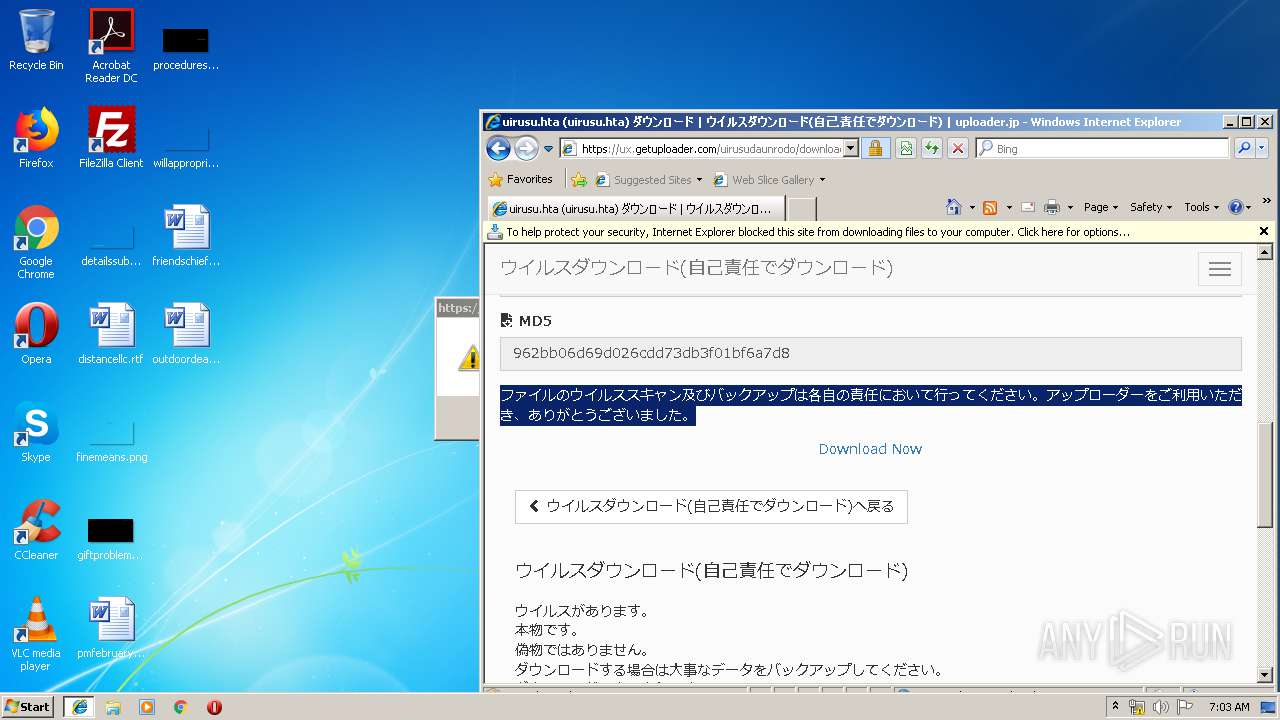Click the scroll up arrow
This screenshot has height=720, width=1280.
(1265, 252)
